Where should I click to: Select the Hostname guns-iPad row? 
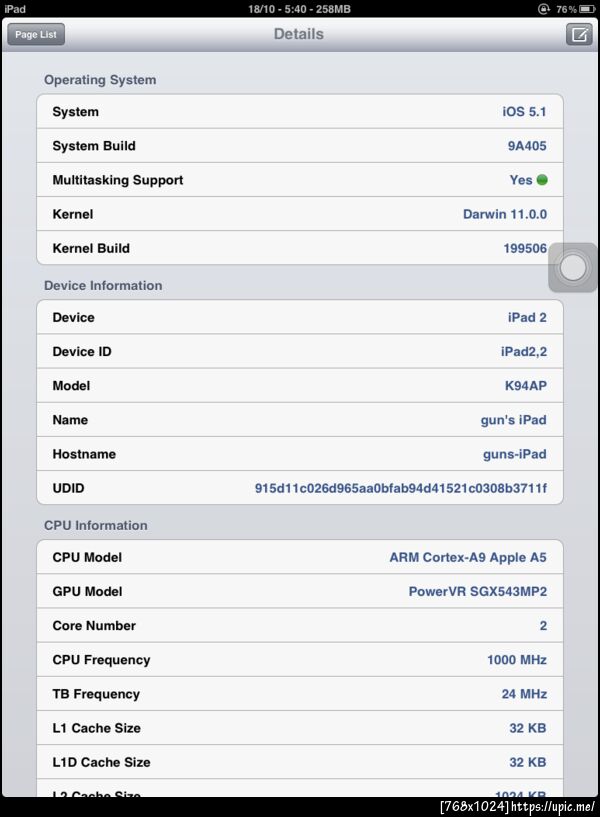(299, 454)
